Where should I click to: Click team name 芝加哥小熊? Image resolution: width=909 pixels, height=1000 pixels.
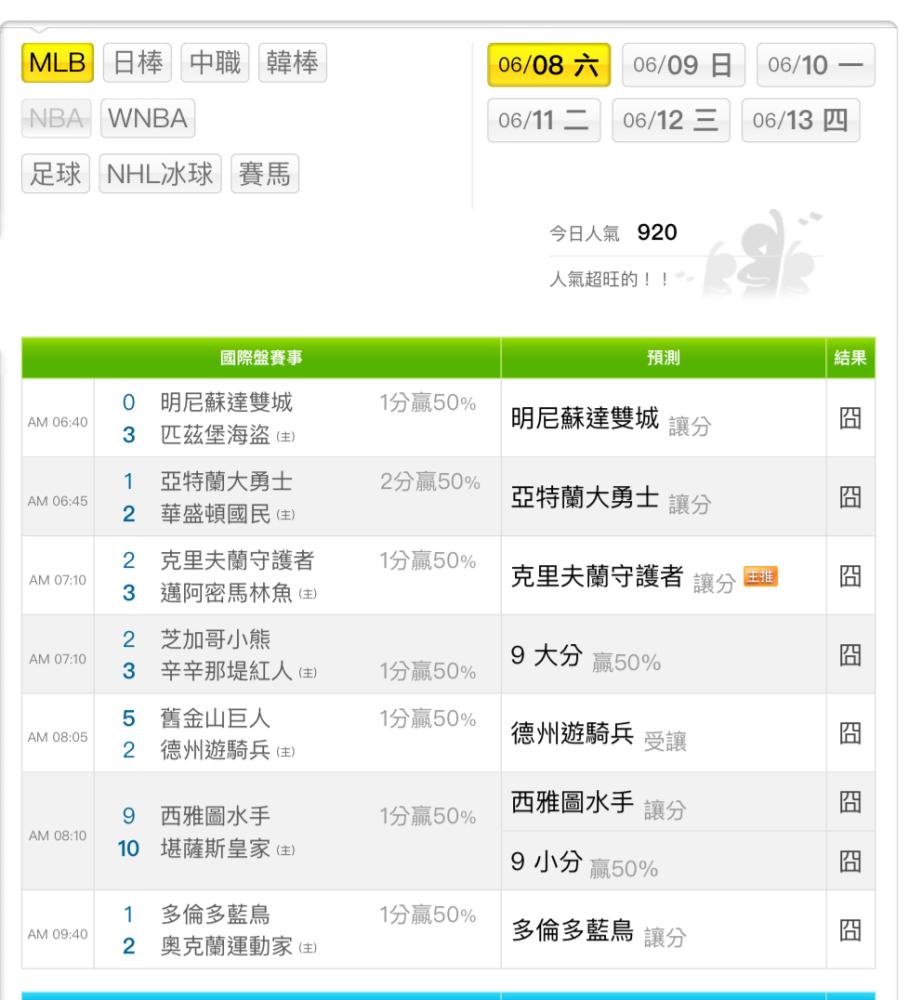(x=216, y=639)
